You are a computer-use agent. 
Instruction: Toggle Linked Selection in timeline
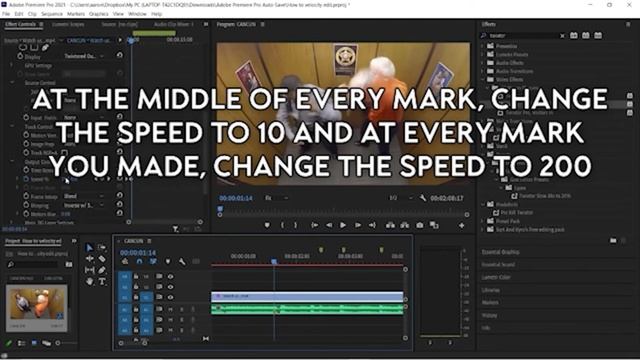[153, 262]
